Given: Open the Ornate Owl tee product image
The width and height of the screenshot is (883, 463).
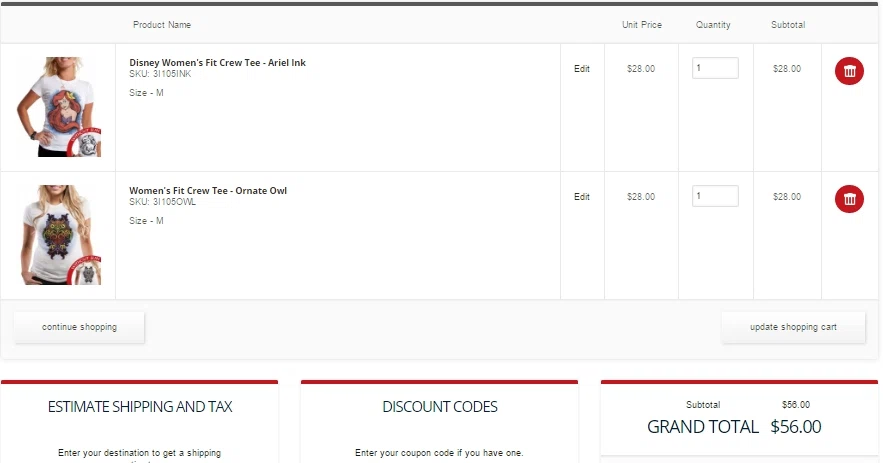Looking at the screenshot, I should 61,235.
